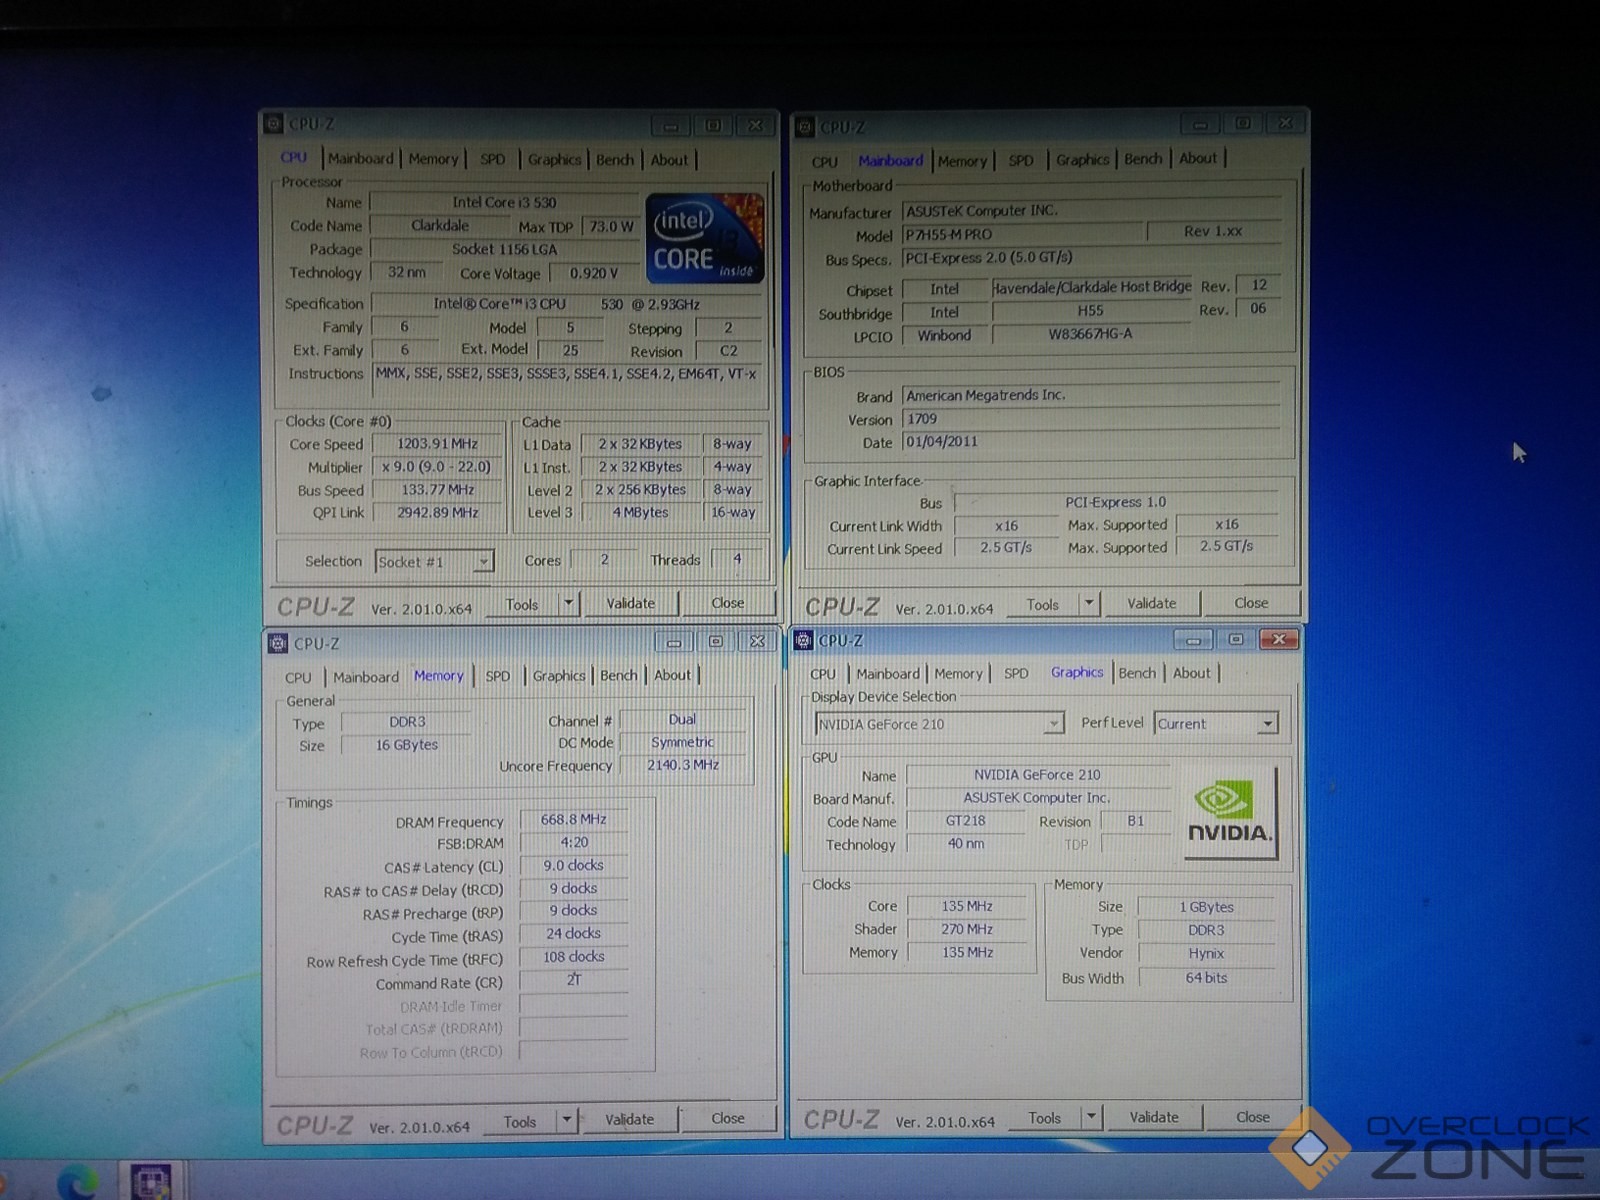Viewport: 1600px width, 1200px height.
Task: Open the SPD tab in the Mainboard window
Action: click(x=1021, y=160)
